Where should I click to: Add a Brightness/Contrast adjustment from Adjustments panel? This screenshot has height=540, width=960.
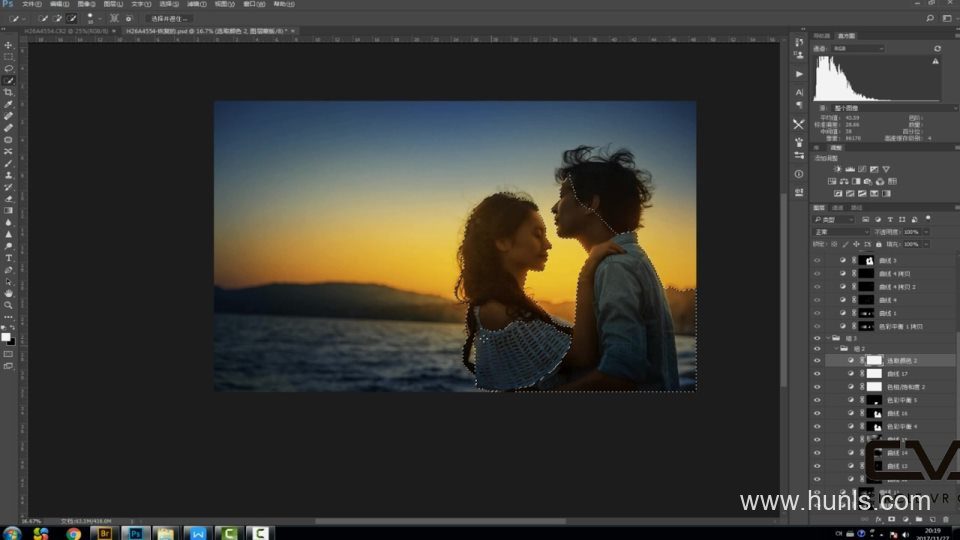point(837,169)
